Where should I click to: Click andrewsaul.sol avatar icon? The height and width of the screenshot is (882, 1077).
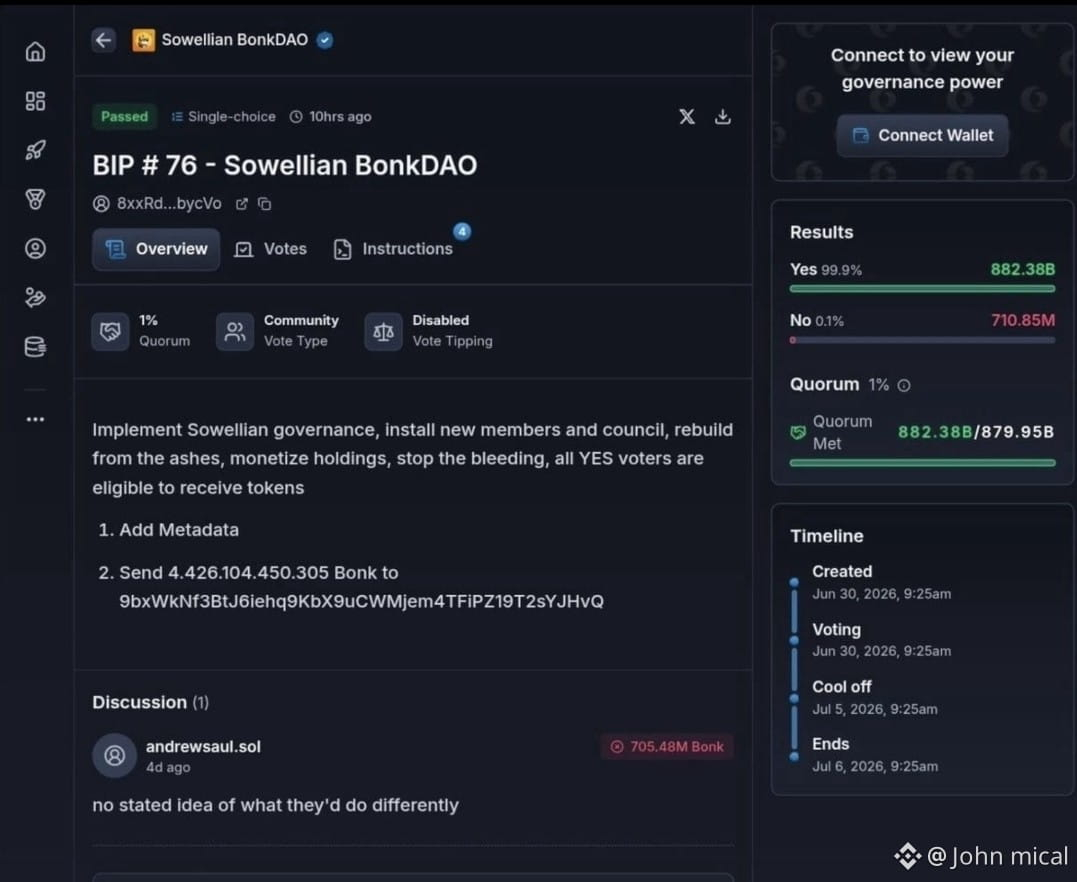(115, 755)
